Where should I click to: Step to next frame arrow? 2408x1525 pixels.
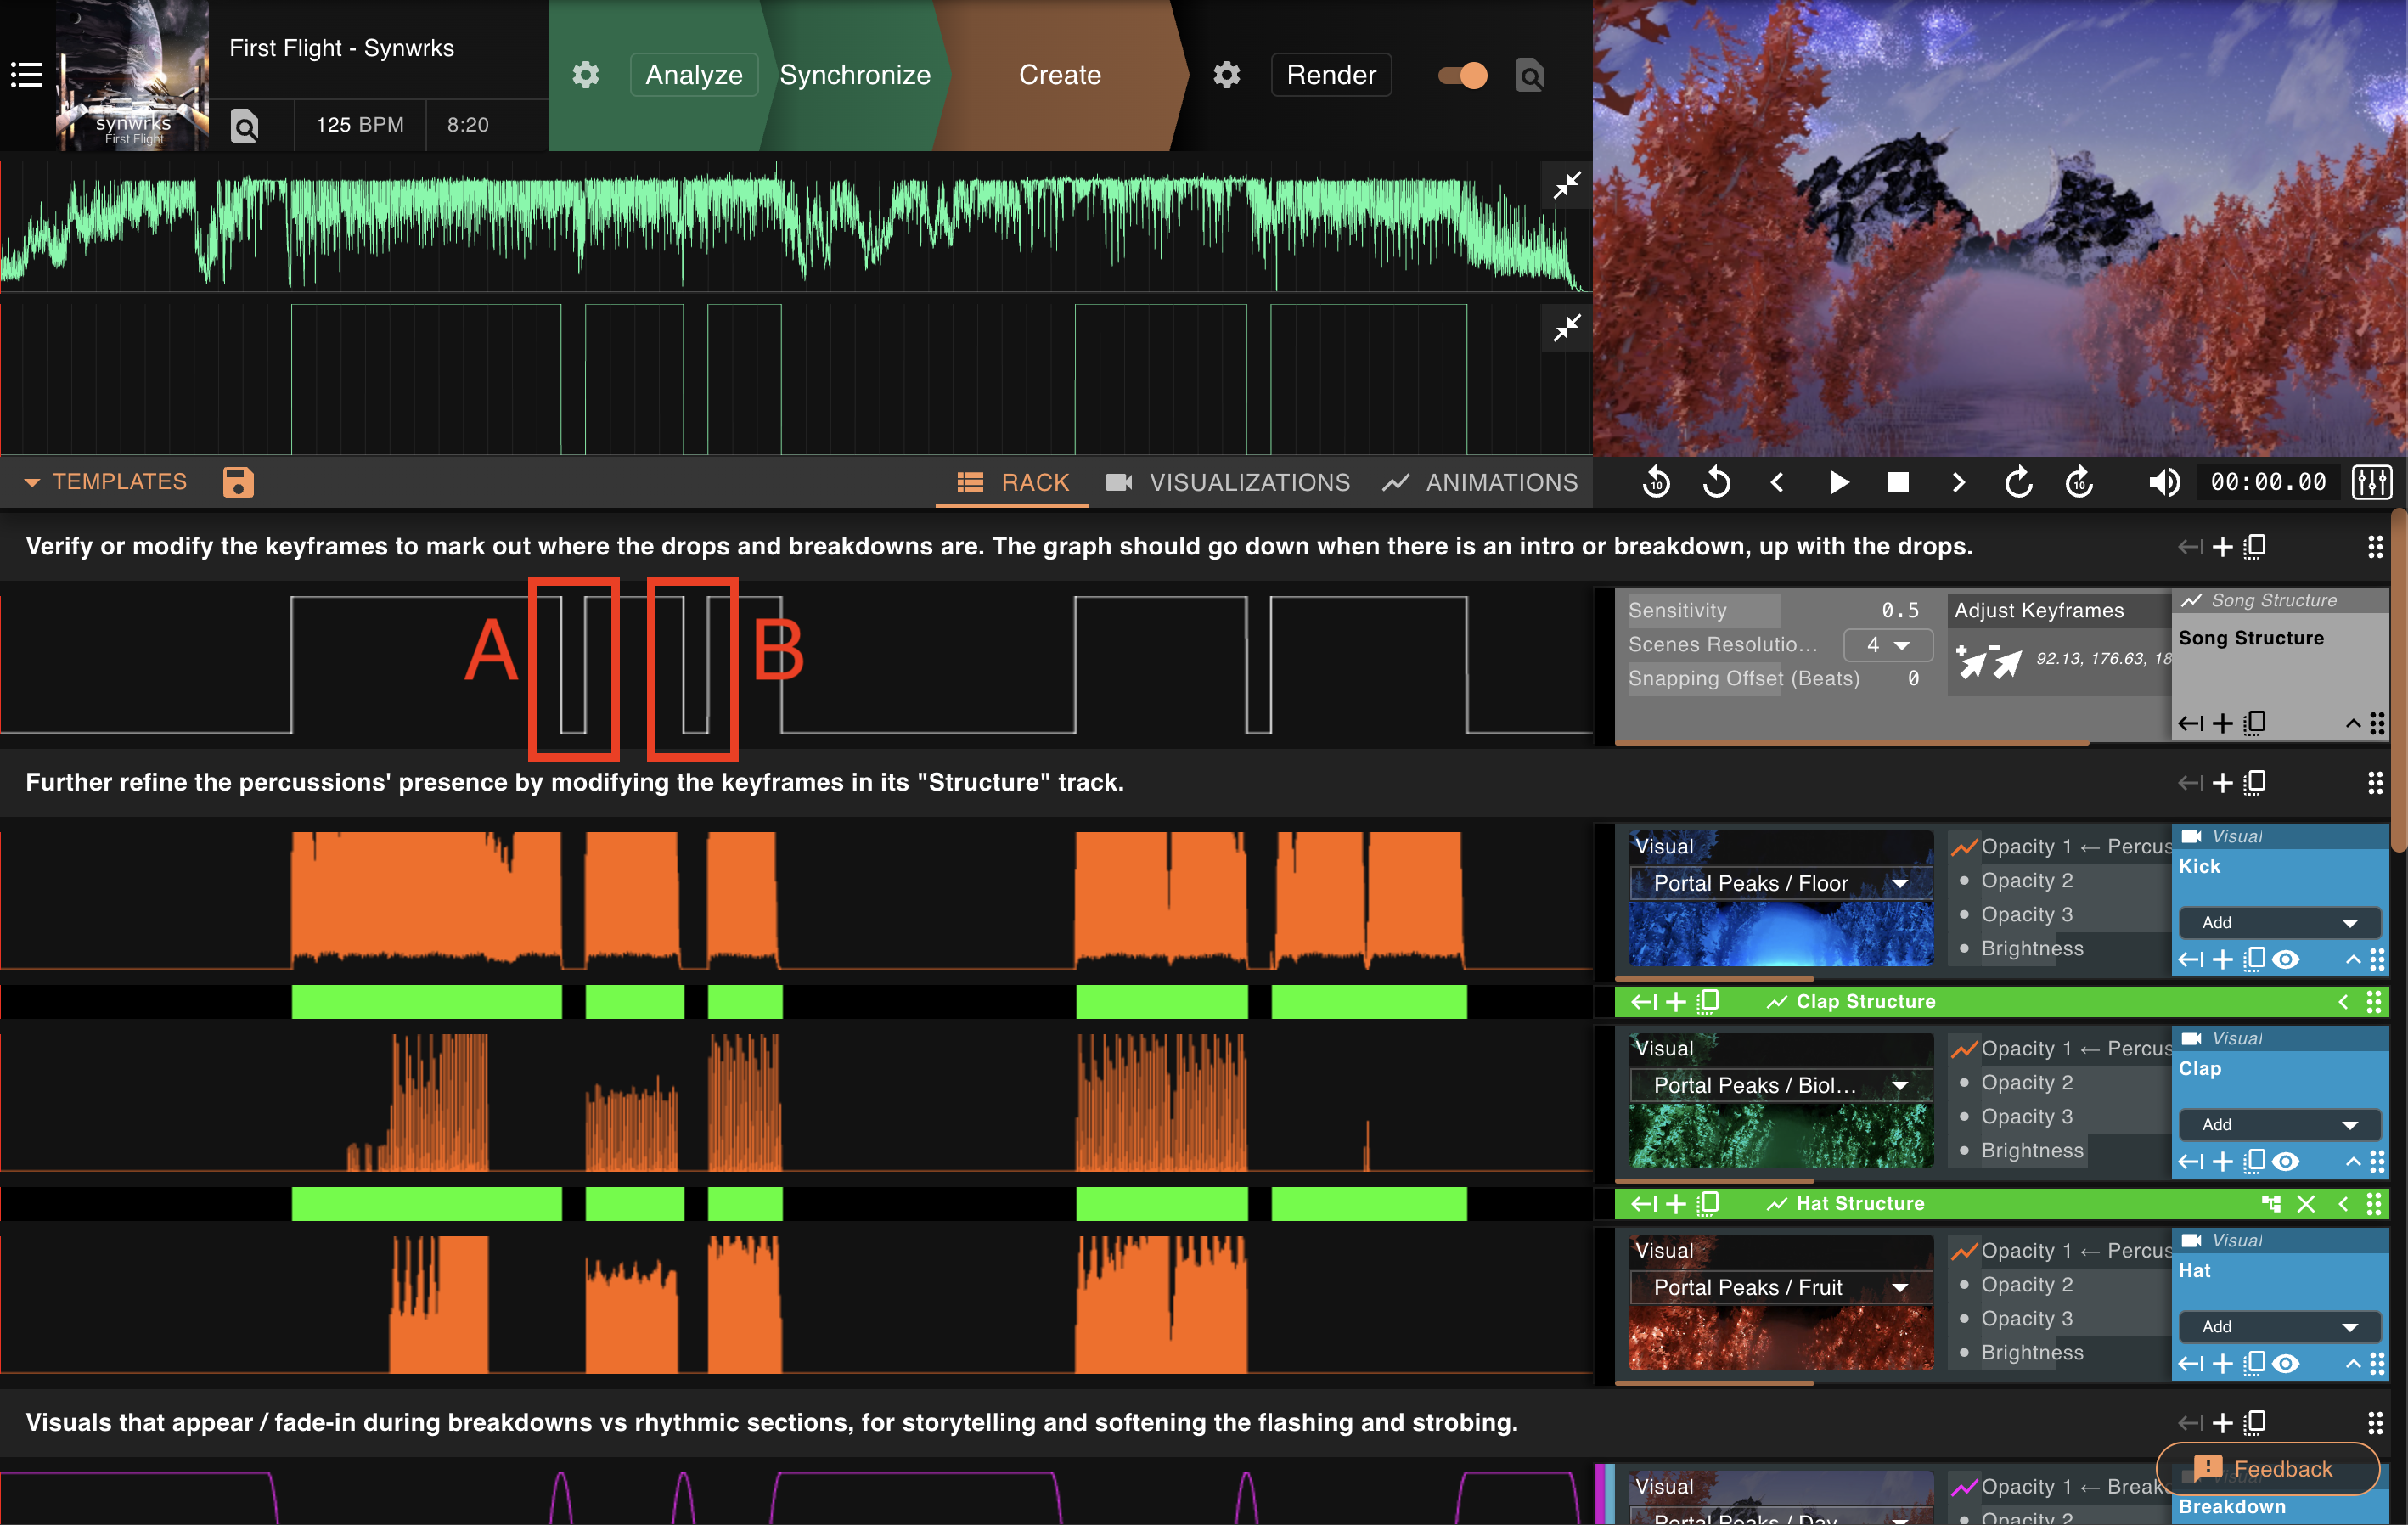pos(1958,483)
